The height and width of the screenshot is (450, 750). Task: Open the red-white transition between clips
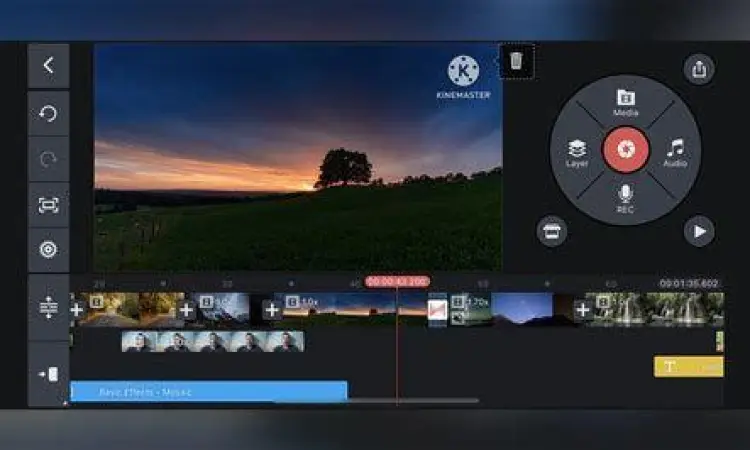(437, 310)
